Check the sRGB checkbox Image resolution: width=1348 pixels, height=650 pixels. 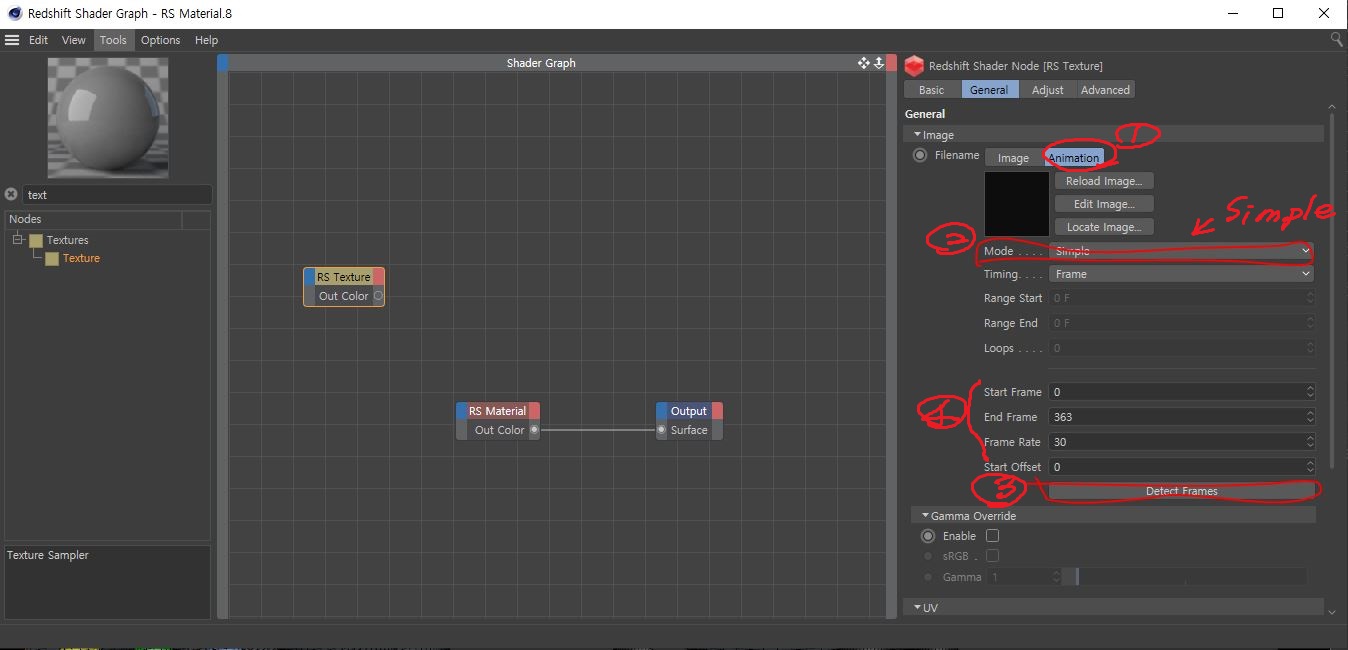[x=992, y=556]
